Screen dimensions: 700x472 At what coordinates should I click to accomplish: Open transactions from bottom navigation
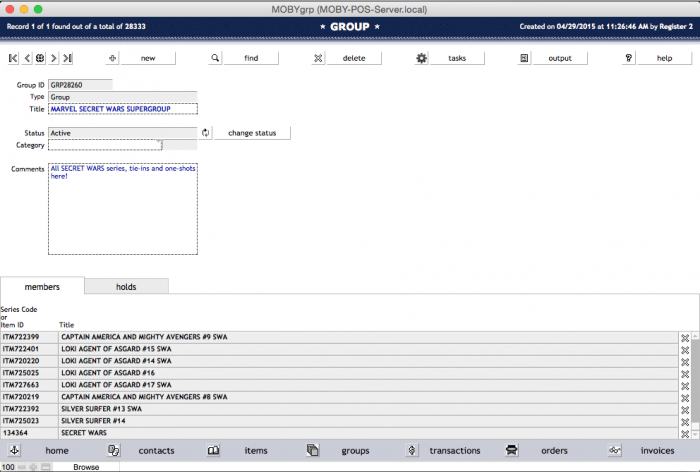click(x=455, y=451)
